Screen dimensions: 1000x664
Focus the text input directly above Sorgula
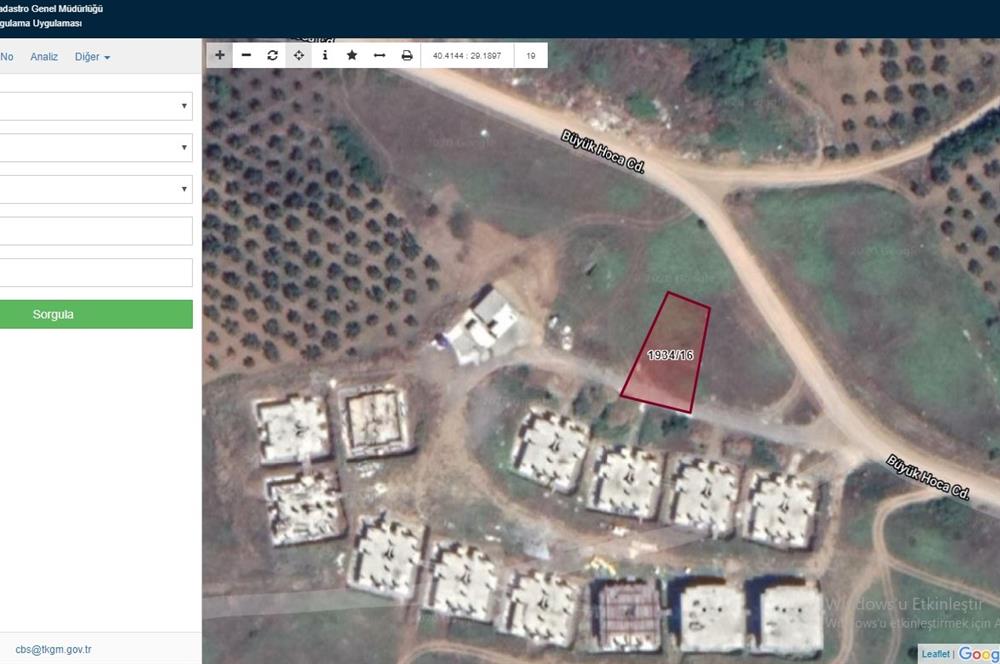click(96, 273)
